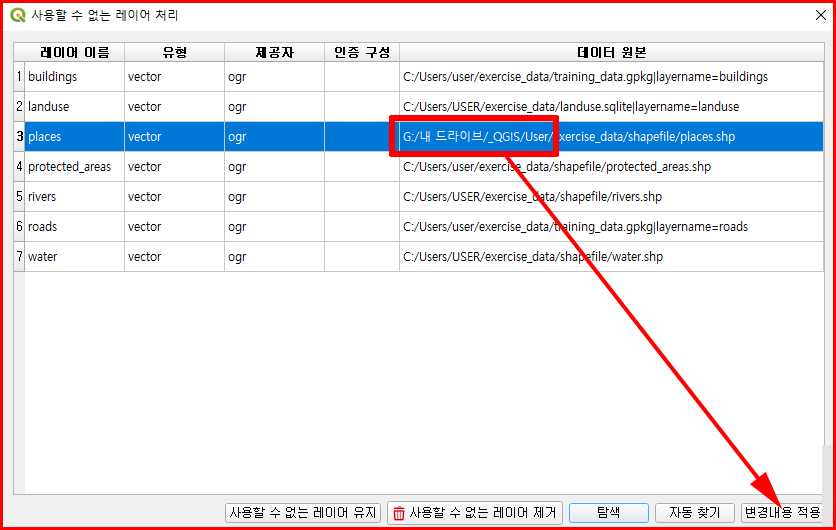Click empty 인증 구성 cell in buildings row
This screenshot has width=836, height=530.
point(362,76)
